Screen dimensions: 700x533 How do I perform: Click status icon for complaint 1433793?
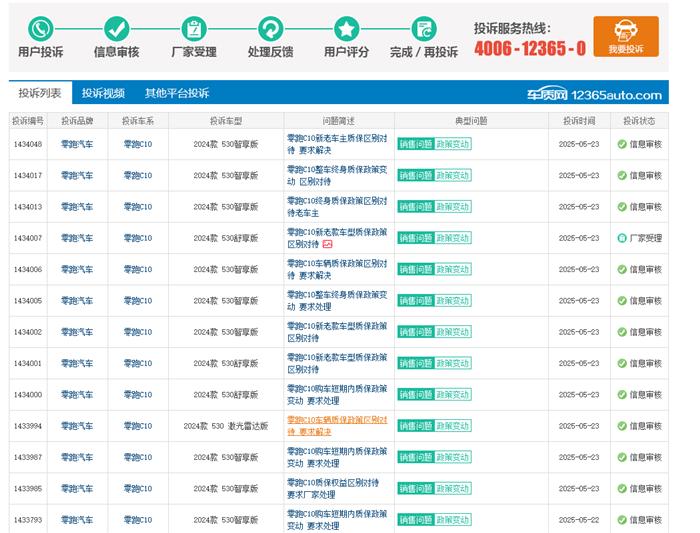tap(622, 520)
